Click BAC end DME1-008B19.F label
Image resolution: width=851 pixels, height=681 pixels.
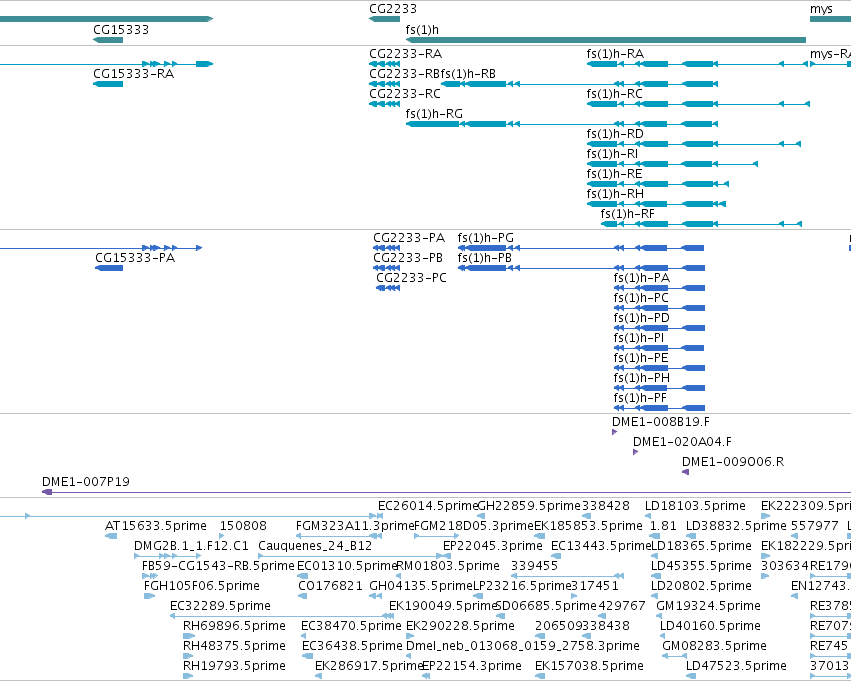click(x=661, y=422)
